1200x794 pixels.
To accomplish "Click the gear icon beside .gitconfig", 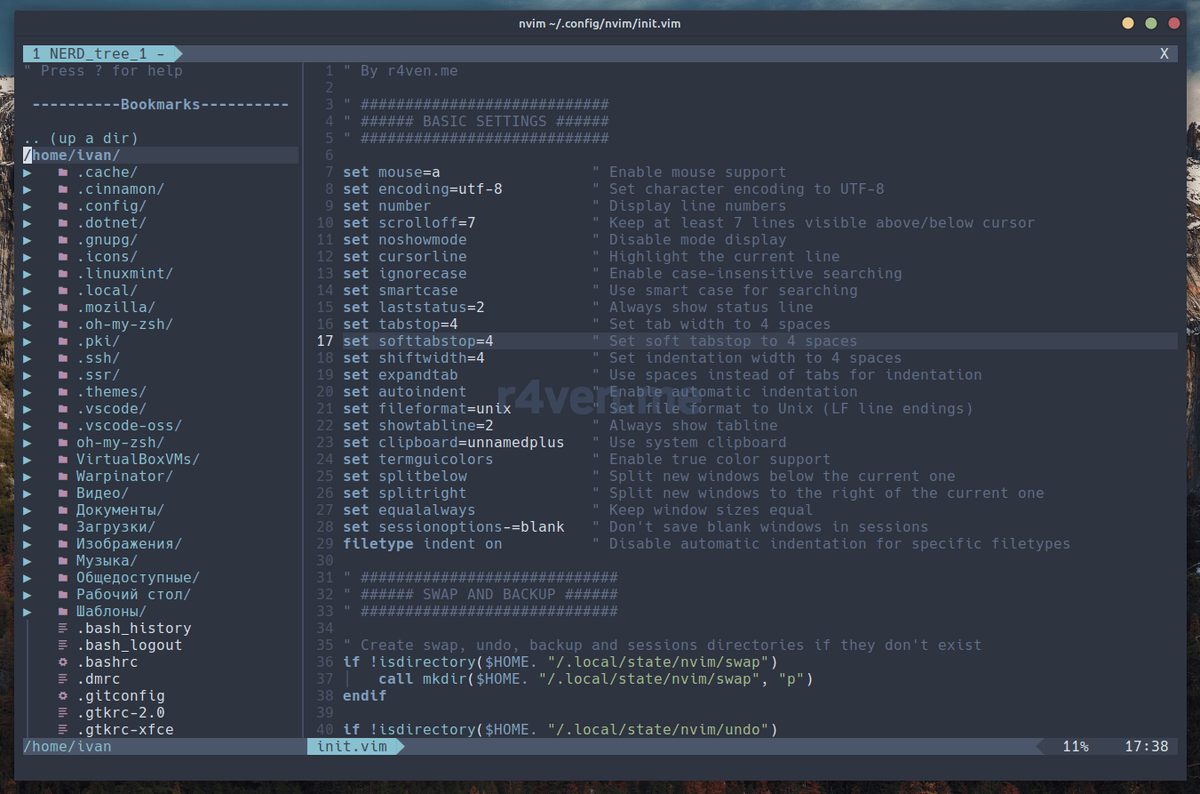I will coord(63,696).
